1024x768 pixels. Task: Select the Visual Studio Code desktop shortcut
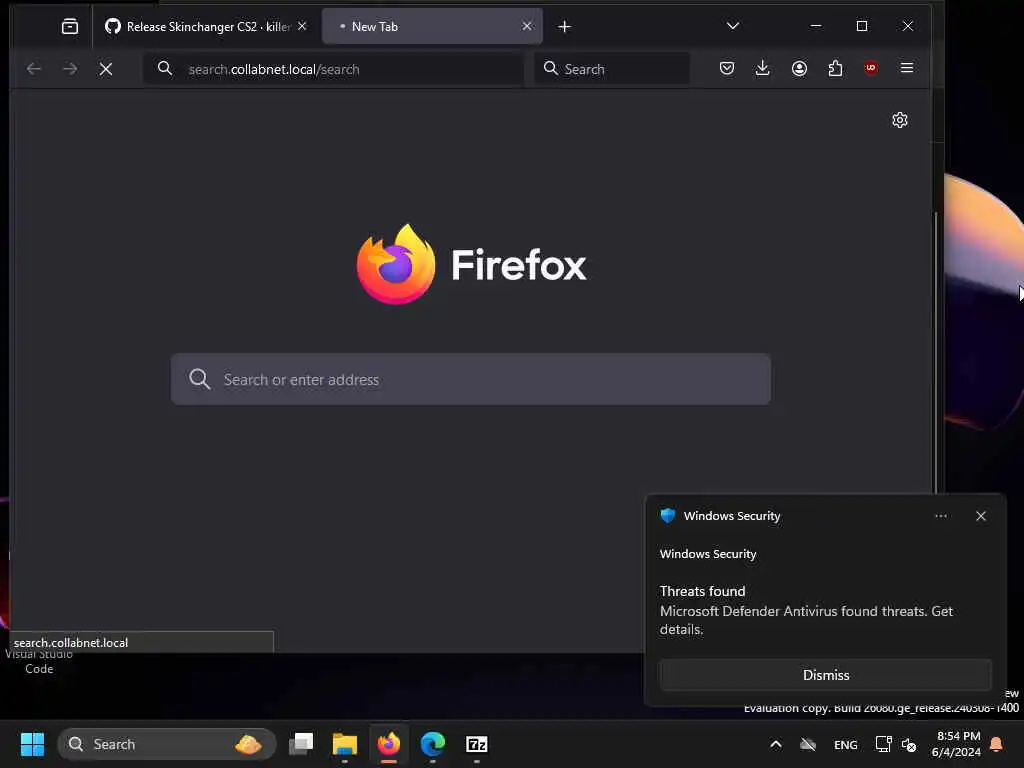(39, 662)
